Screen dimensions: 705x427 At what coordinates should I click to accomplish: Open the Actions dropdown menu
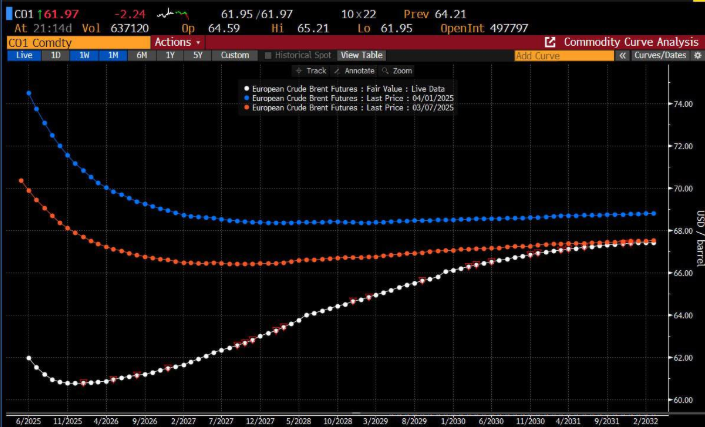[x=178, y=42]
